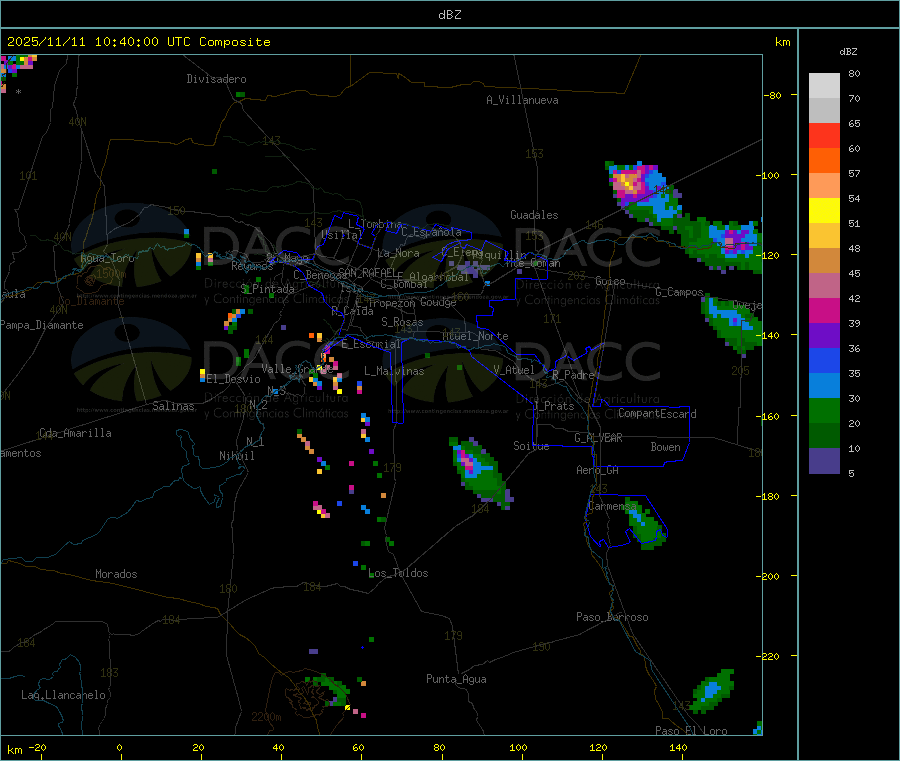Select the Guadales location label

coord(534,215)
